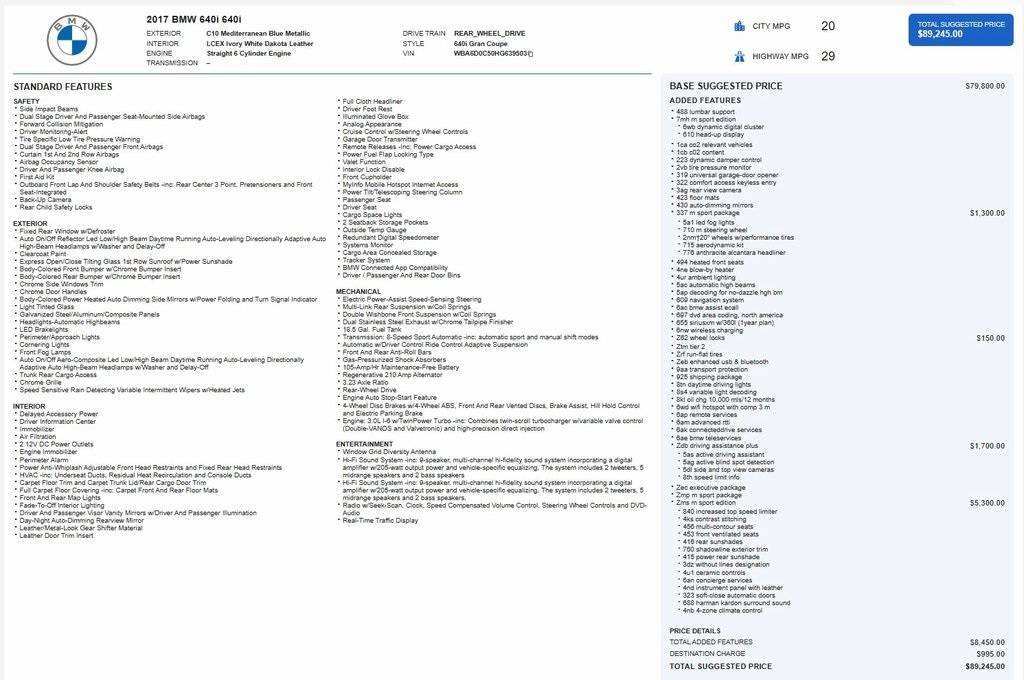This screenshot has width=1024, height=680.
Task: Click 'Straight 6 Cylinder Engine' value
Action: pyautogui.click(x=249, y=54)
